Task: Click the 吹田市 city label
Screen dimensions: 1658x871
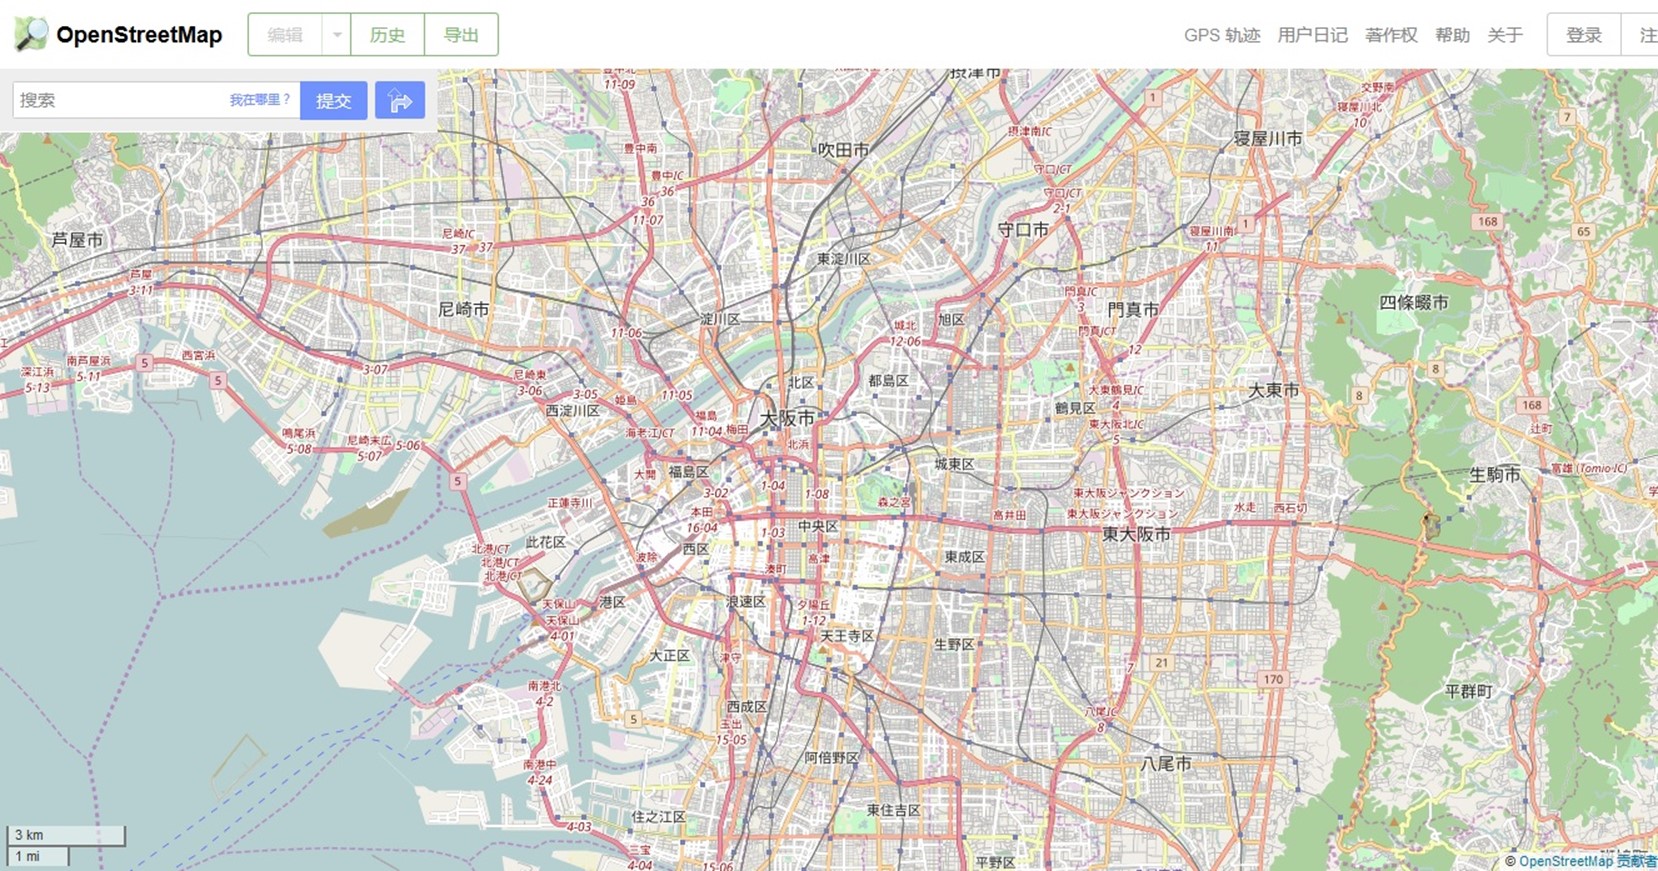Action: [x=843, y=150]
